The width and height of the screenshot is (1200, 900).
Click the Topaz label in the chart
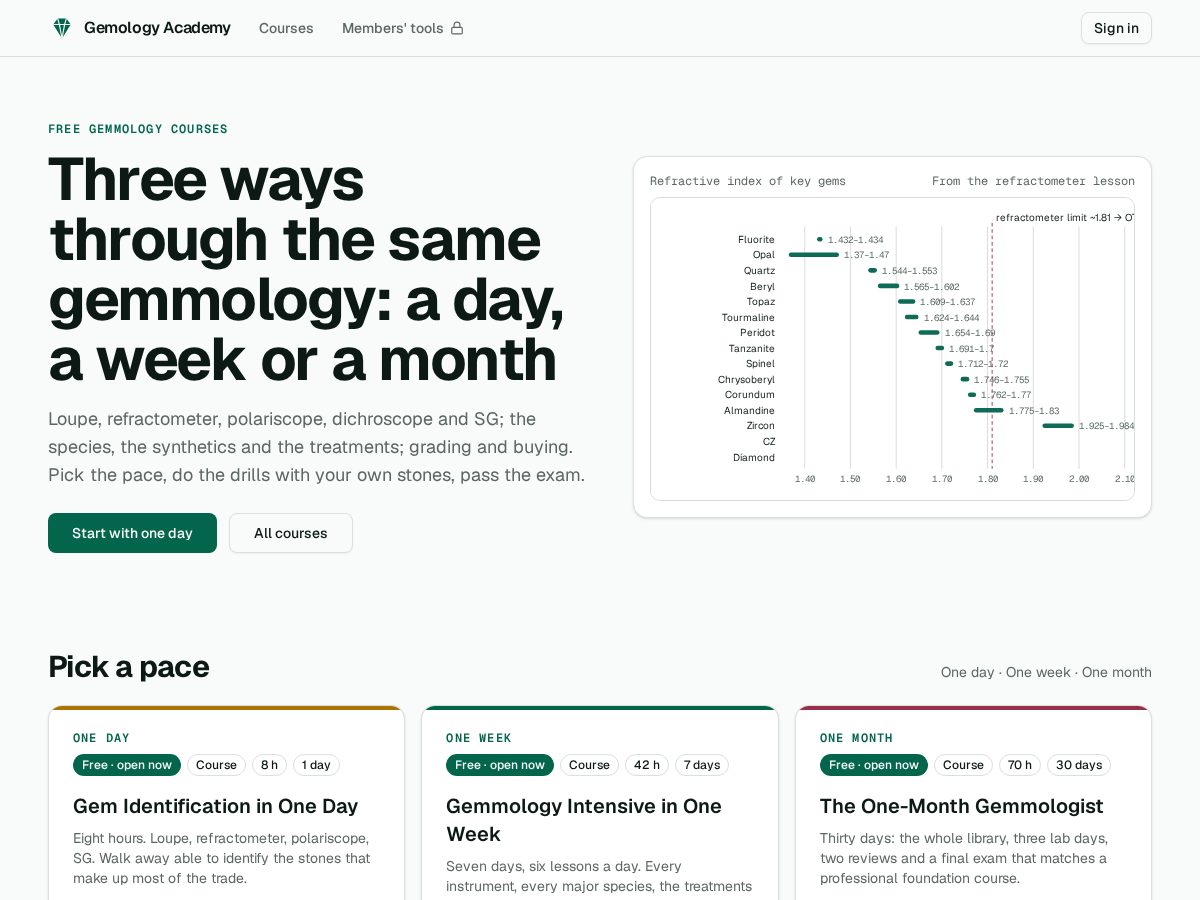pyautogui.click(x=761, y=302)
